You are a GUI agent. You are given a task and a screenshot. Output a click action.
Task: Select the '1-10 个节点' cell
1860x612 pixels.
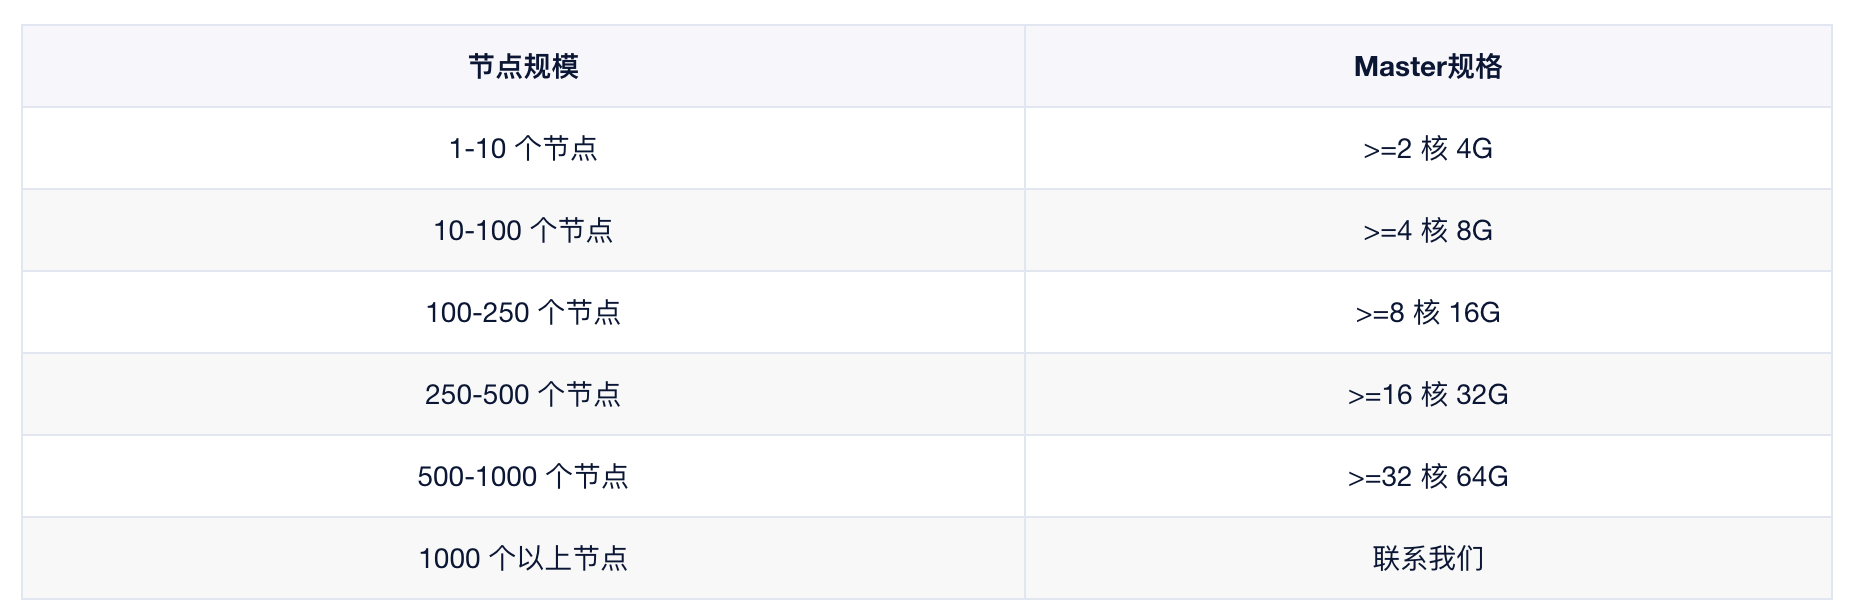(x=523, y=149)
